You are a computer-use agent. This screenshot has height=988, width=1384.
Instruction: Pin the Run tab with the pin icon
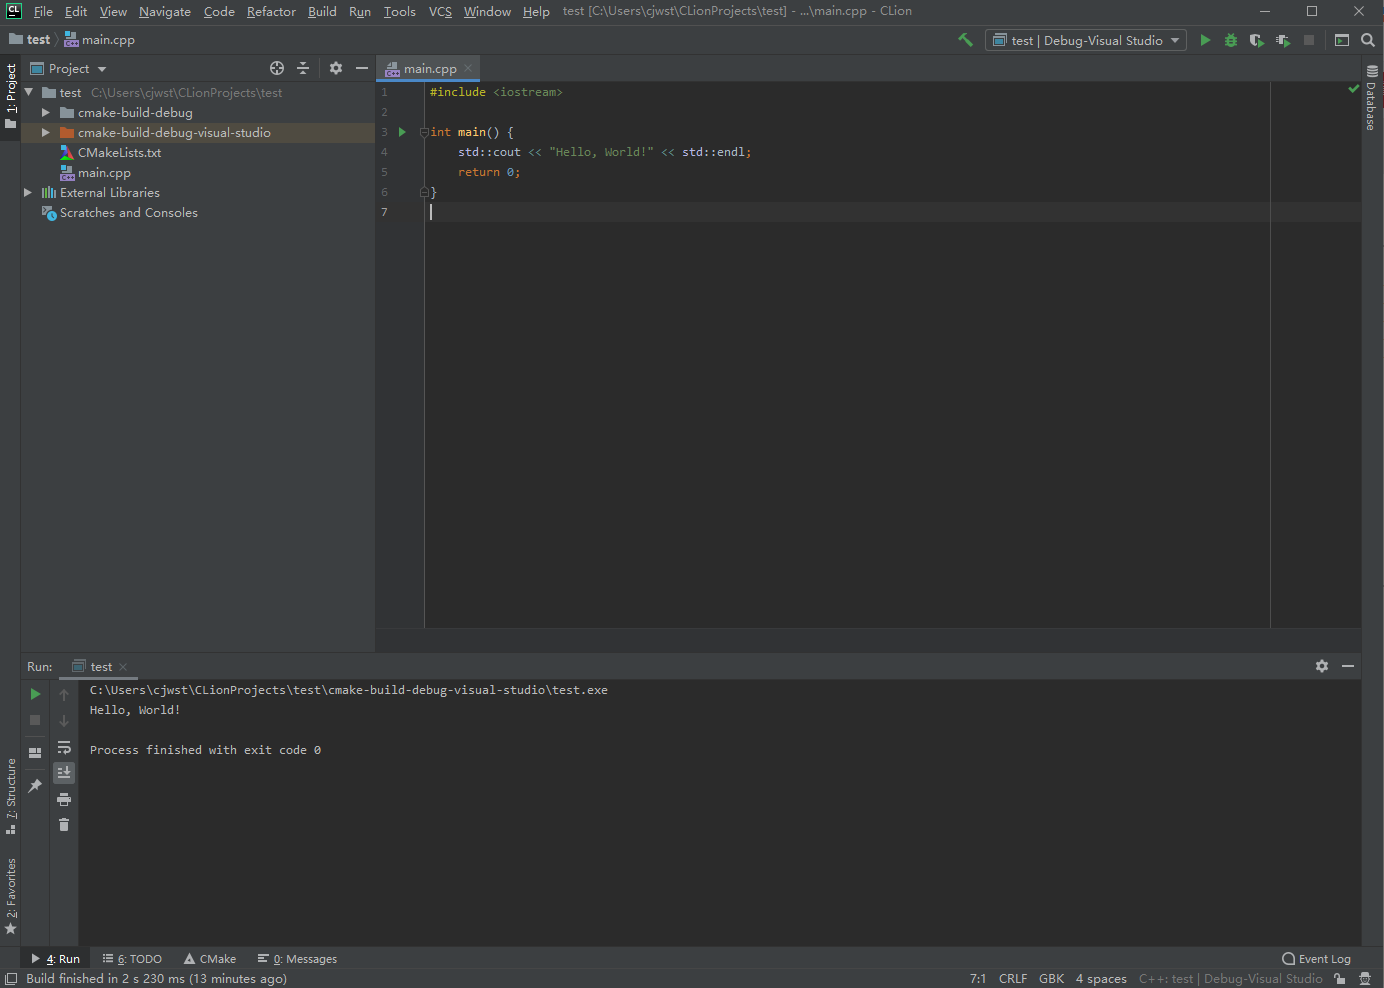pos(35,786)
